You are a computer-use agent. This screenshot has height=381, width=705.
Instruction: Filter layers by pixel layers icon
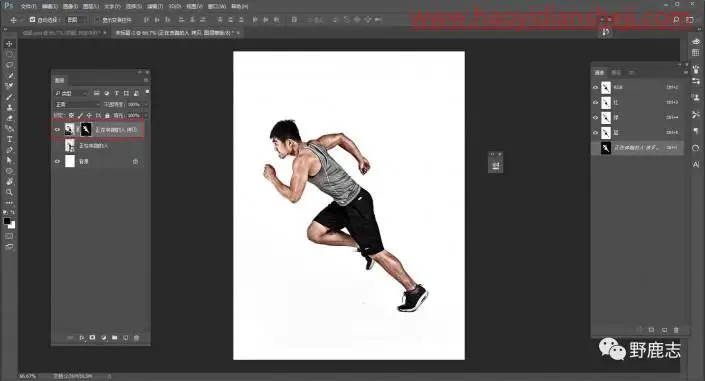click(96, 93)
